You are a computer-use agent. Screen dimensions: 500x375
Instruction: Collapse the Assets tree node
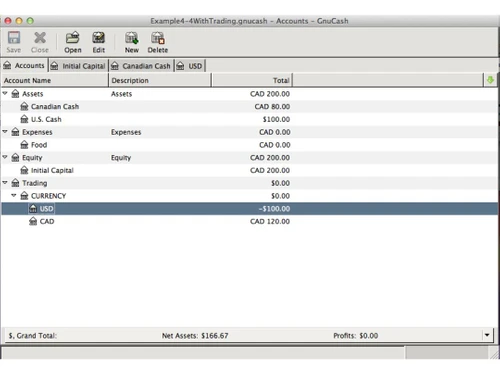point(5,93)
